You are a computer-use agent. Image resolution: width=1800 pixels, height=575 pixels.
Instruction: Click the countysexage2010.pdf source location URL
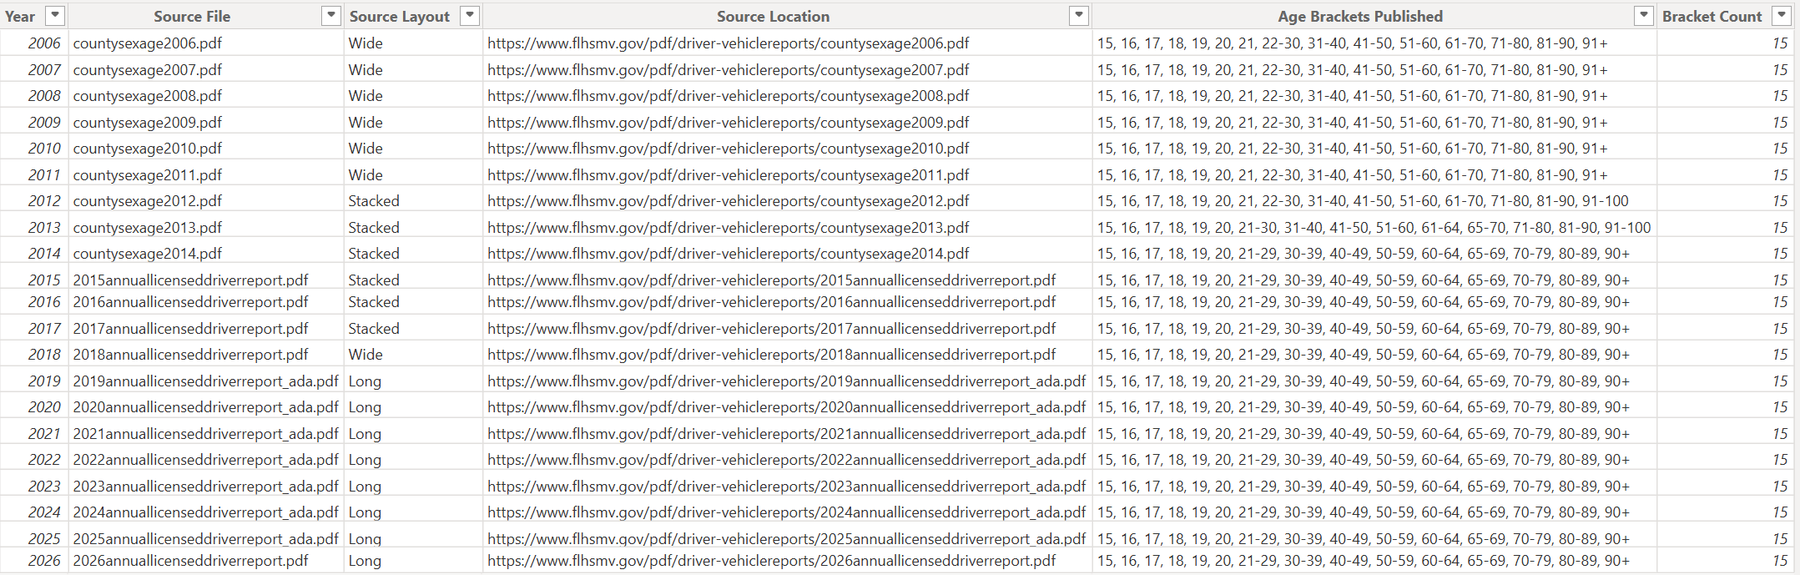(728, 148)
